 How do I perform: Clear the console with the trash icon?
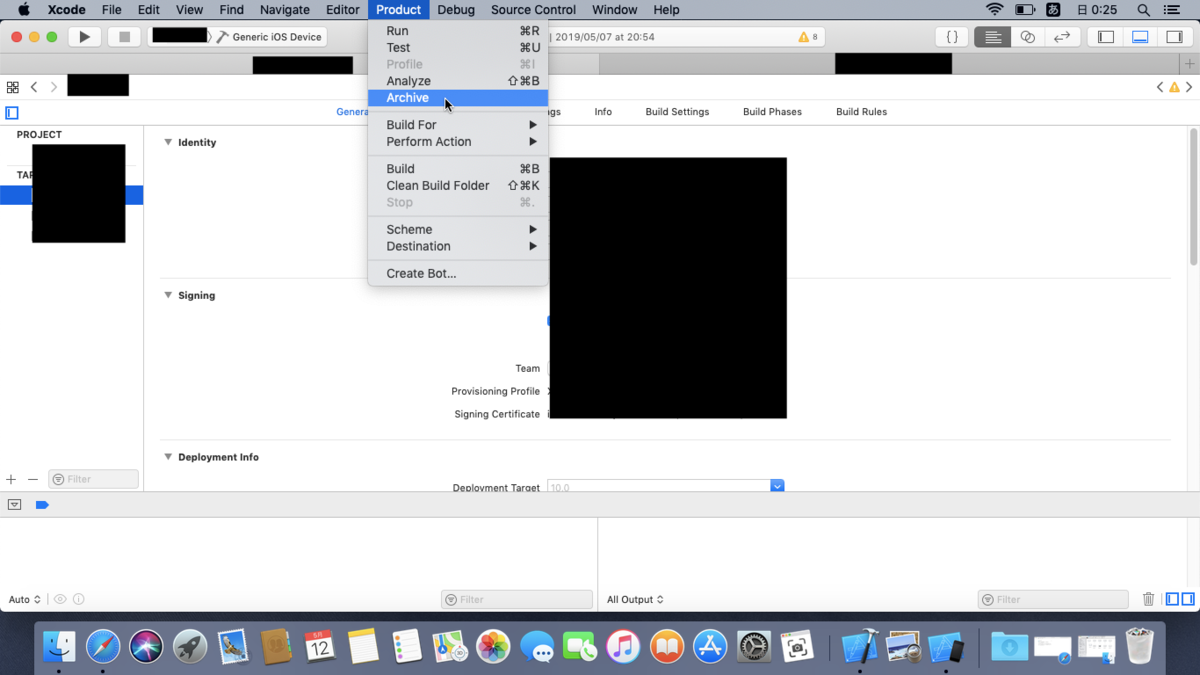(1148, 599)
